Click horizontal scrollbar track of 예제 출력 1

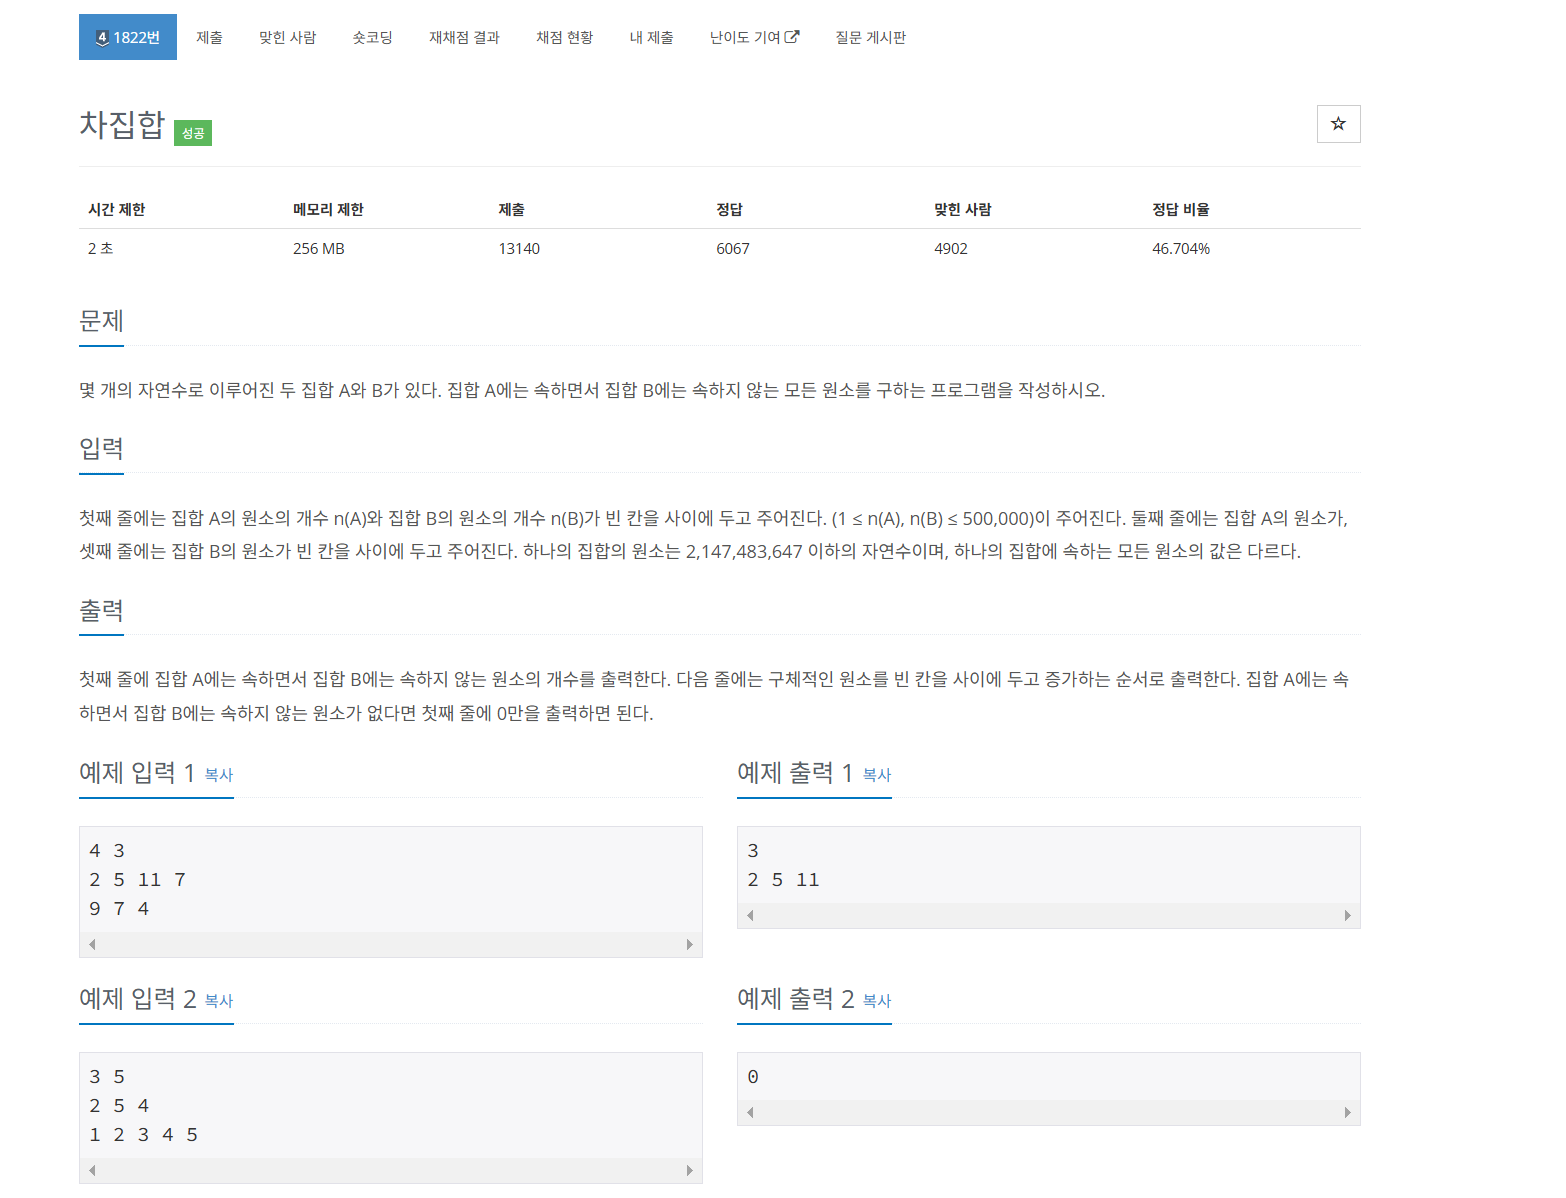[x=1049, y=915]
